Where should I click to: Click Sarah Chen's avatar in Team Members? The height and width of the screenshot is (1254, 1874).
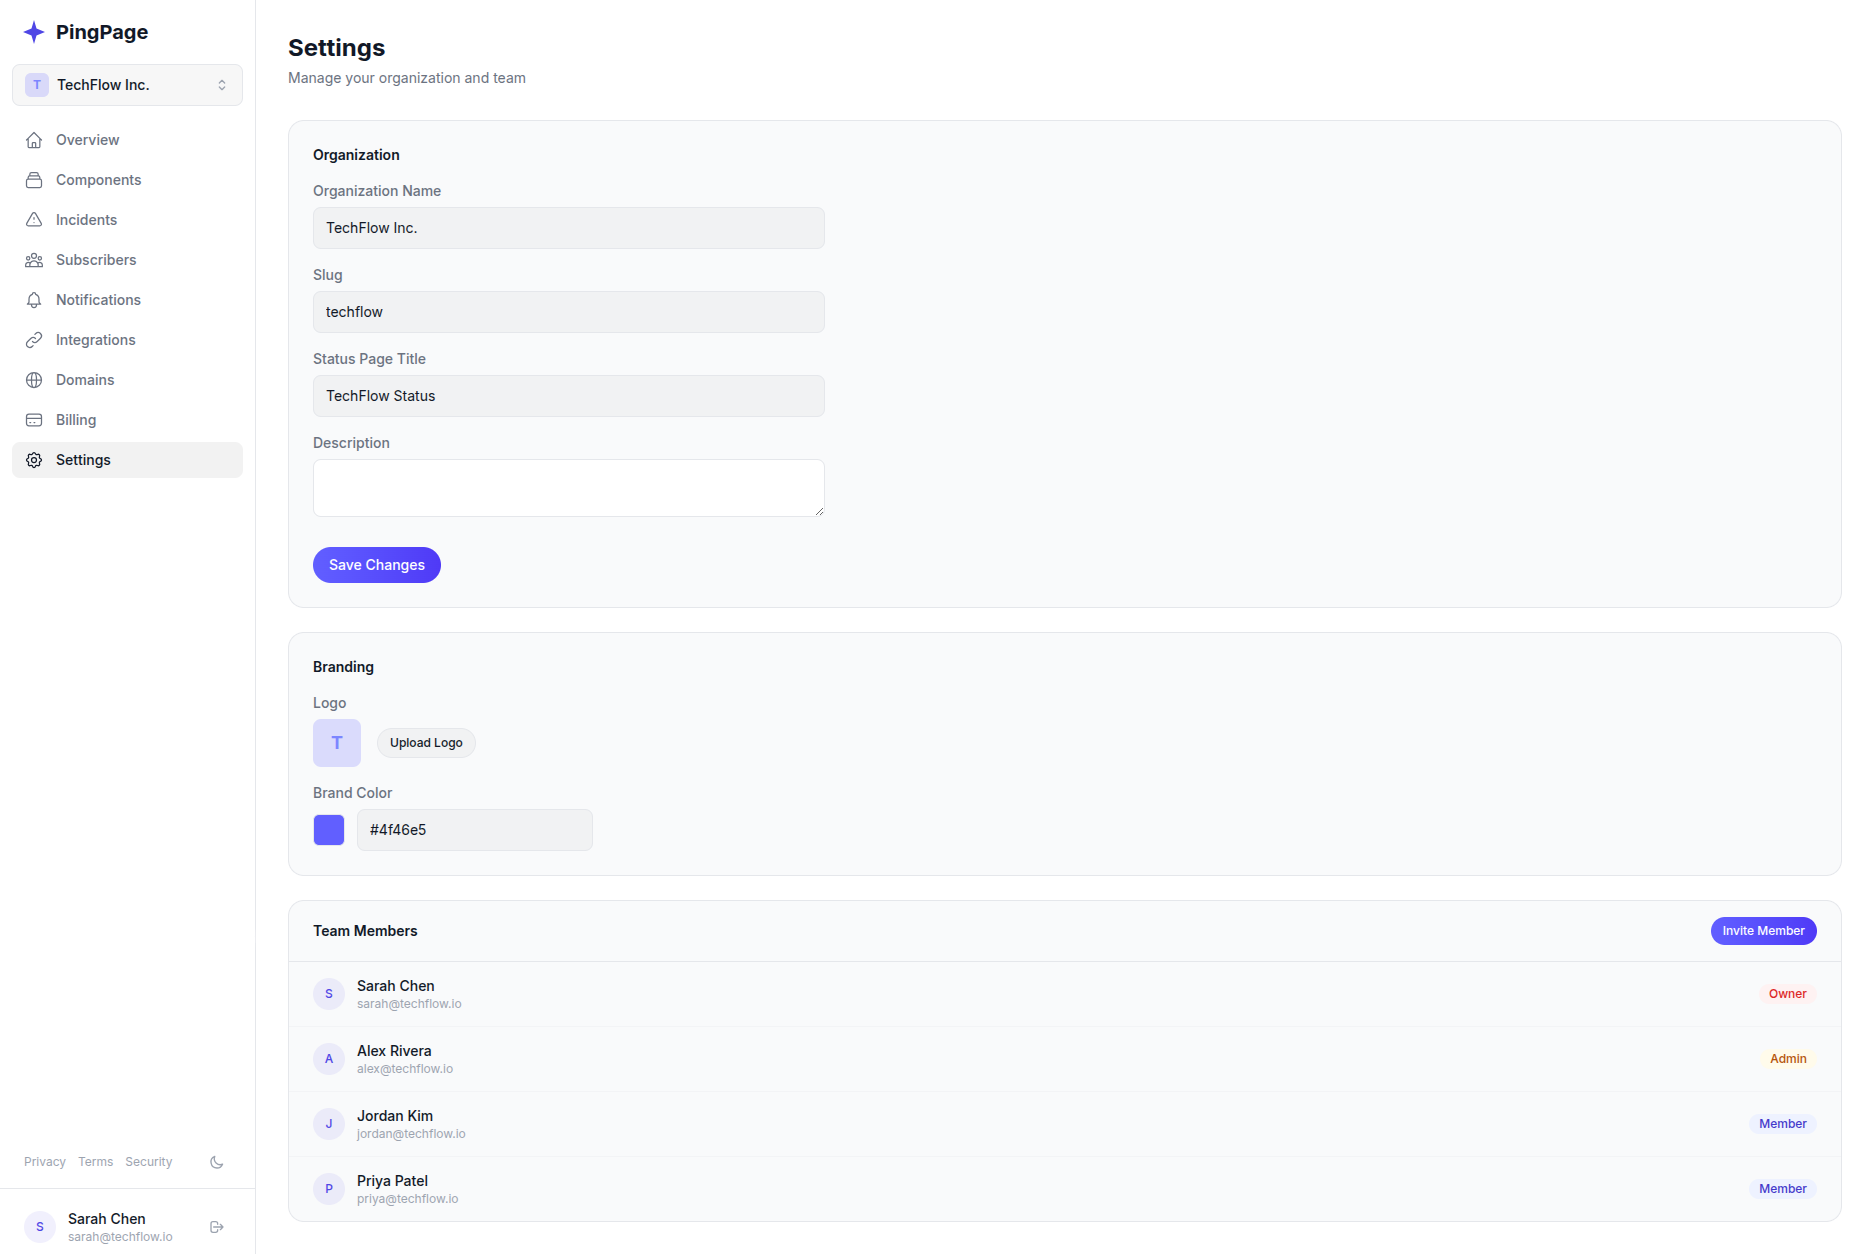329,994
